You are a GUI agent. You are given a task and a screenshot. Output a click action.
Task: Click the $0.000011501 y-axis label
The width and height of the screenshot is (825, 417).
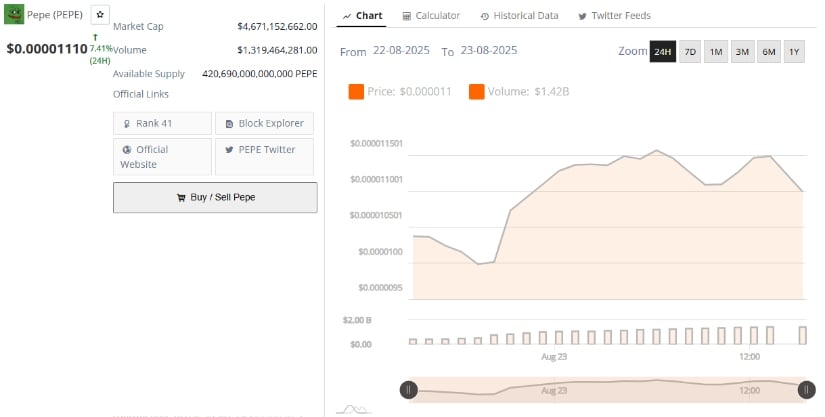(377, 144)
